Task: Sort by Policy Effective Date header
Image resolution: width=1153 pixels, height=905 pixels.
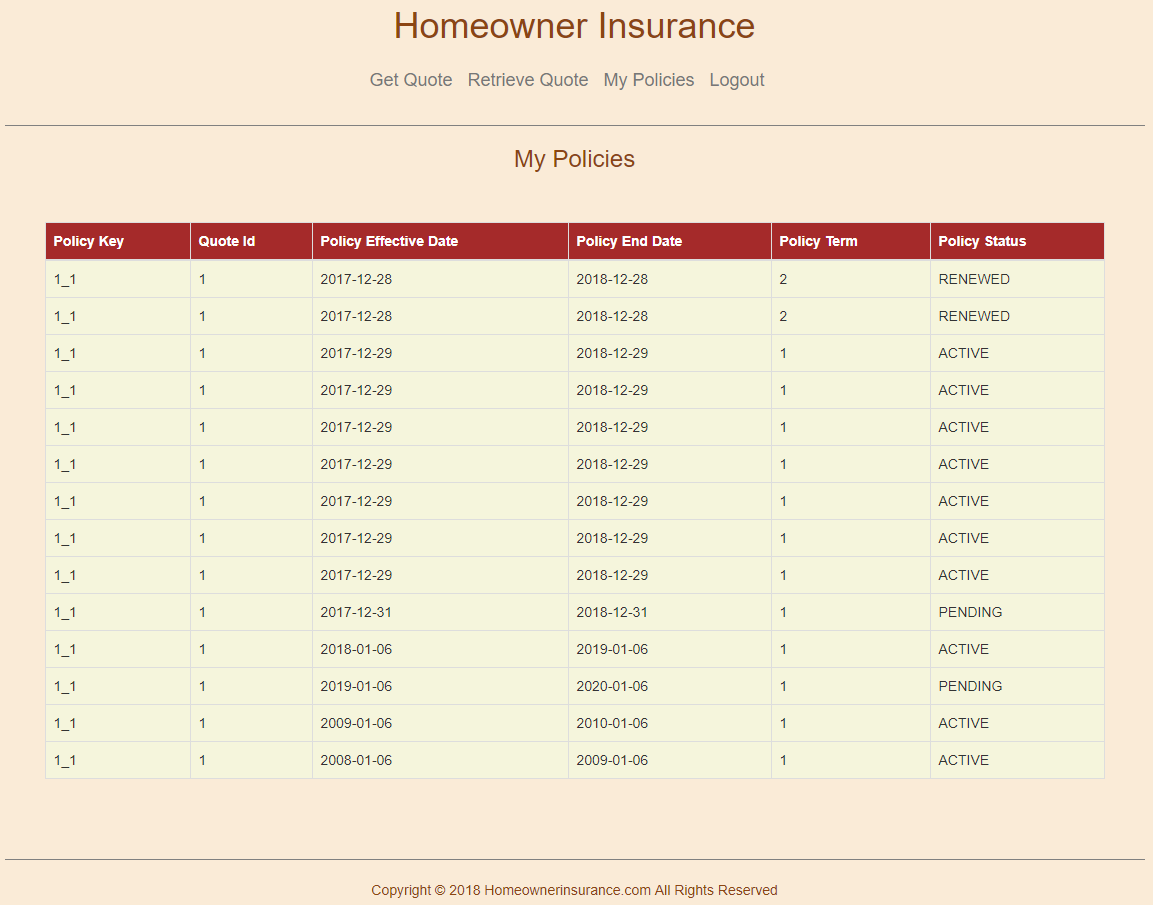Action: click(389, 241)
